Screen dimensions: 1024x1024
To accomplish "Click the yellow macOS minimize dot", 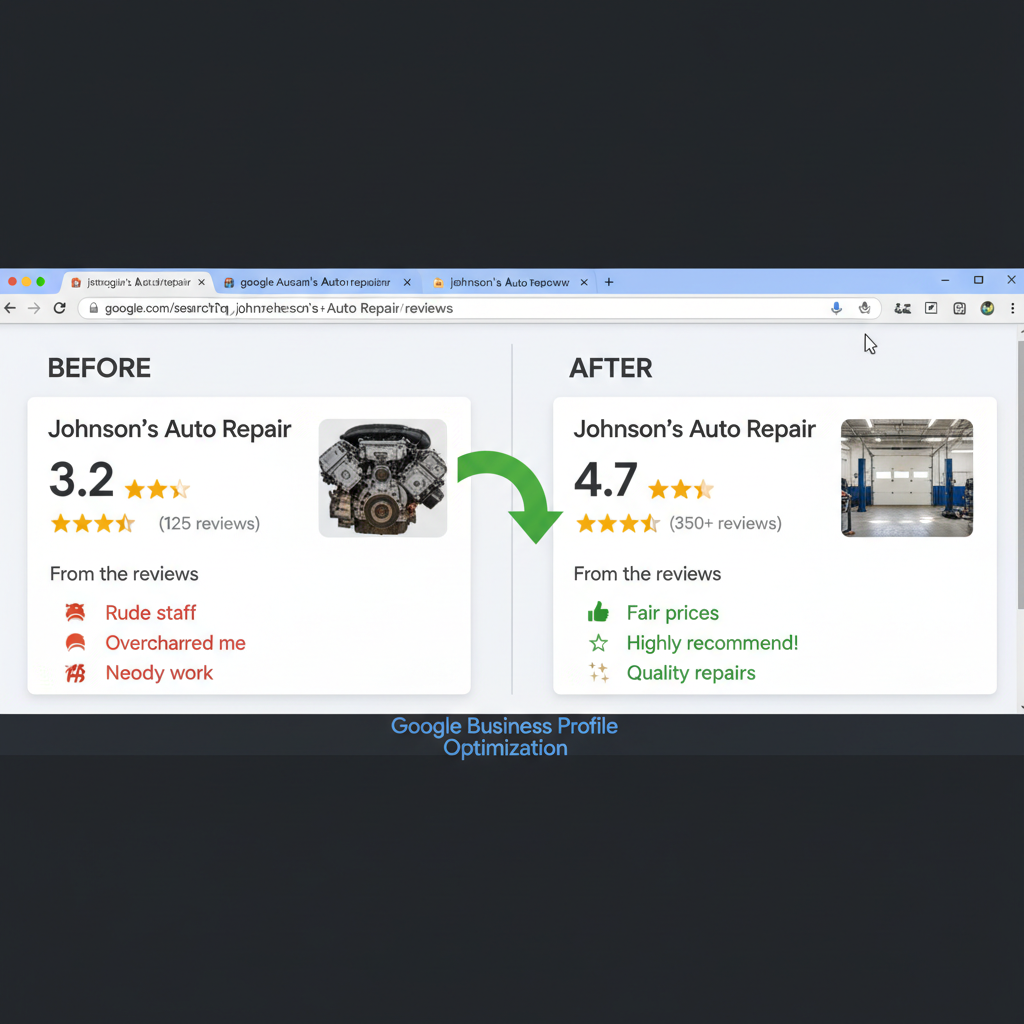I will pos(26,281).
